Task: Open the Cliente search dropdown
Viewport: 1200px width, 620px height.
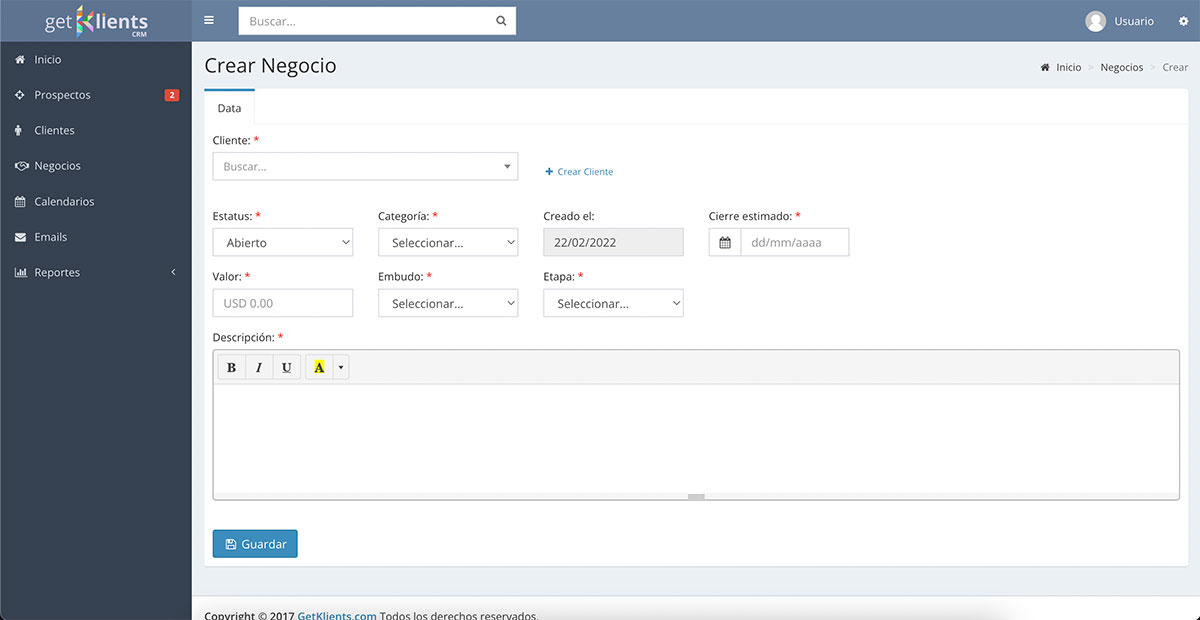Action: (x=365, y=167)
